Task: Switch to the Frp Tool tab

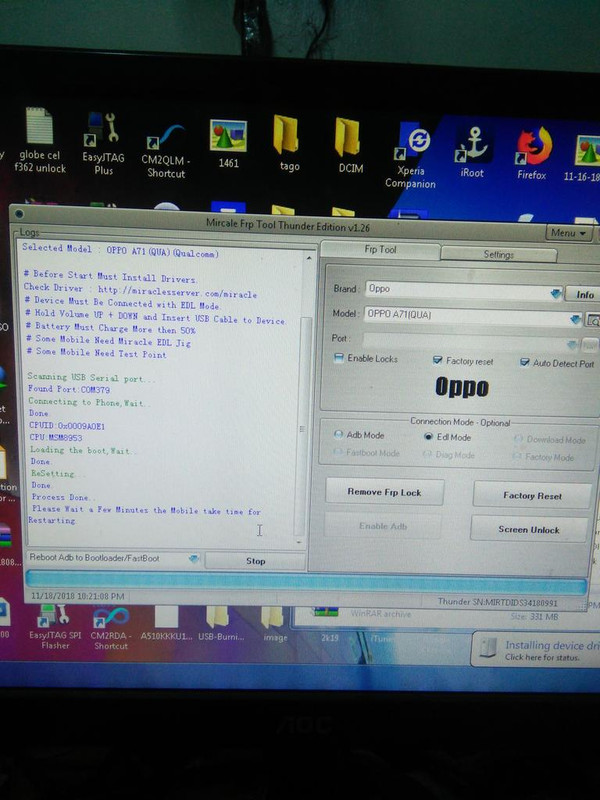Action: 380,250
